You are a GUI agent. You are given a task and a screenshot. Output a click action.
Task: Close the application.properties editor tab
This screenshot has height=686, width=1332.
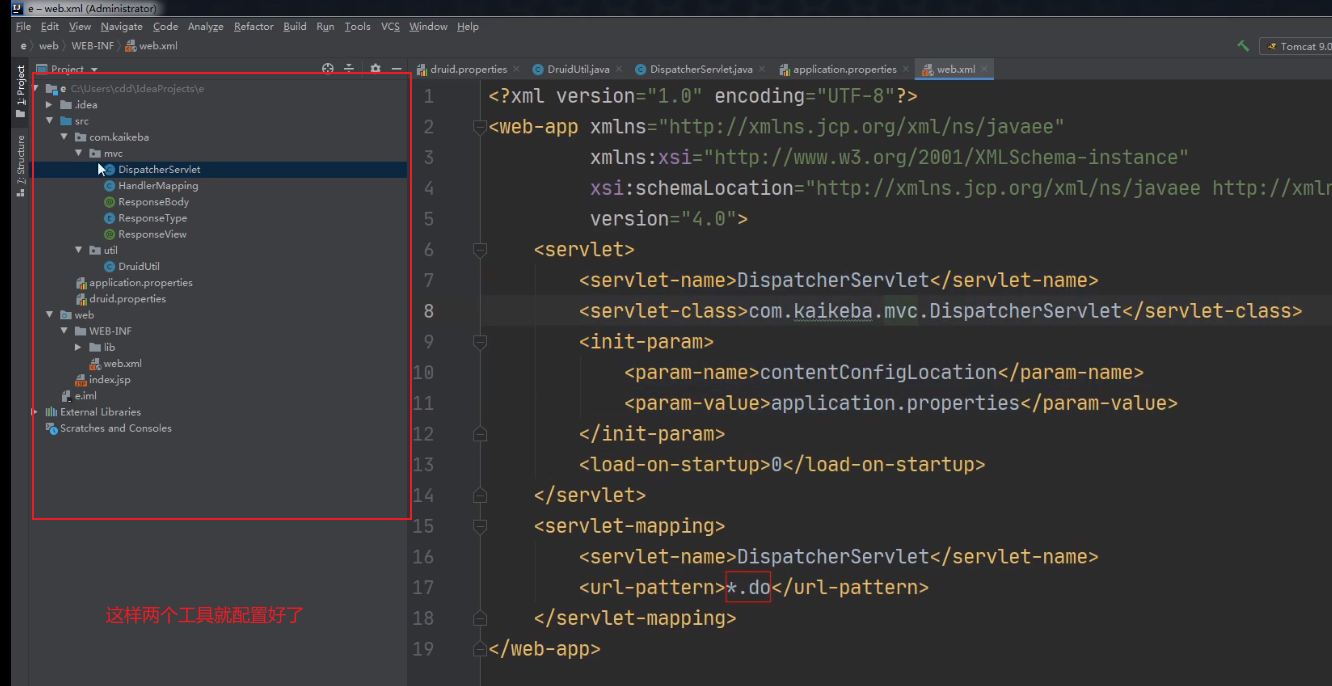click(x=906, y=70)
